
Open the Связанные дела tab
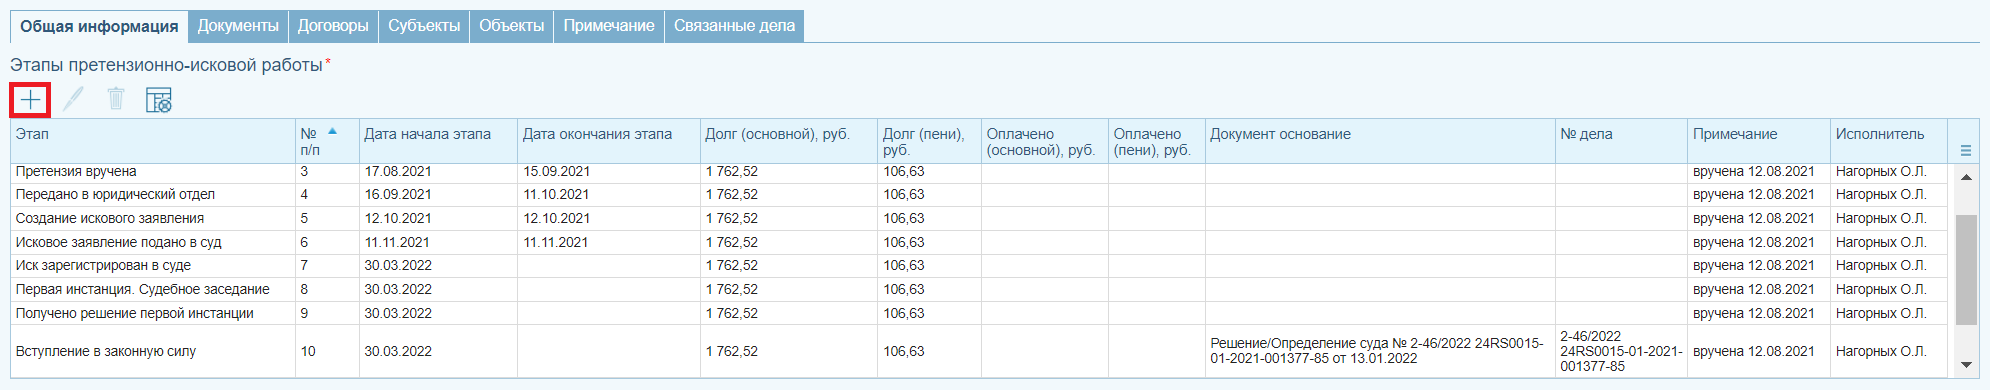734,26
